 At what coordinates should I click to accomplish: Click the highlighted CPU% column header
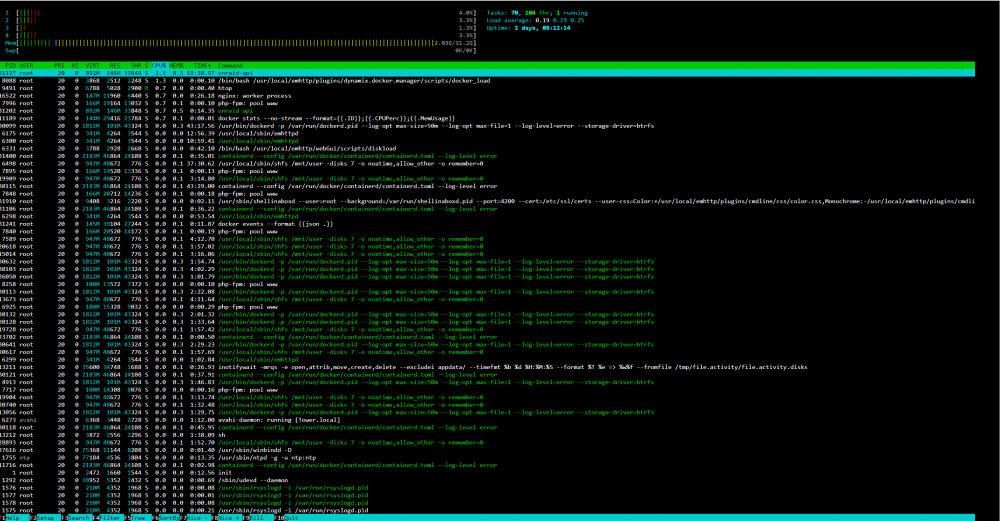159,66
